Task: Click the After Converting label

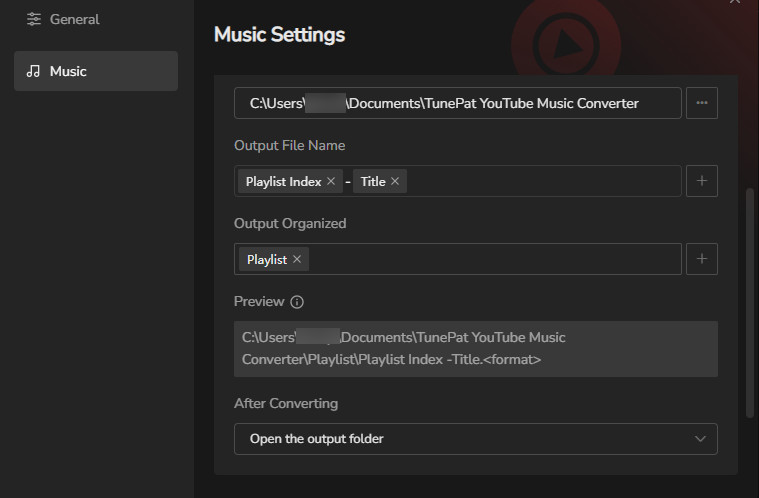Action: click(286, 404)
